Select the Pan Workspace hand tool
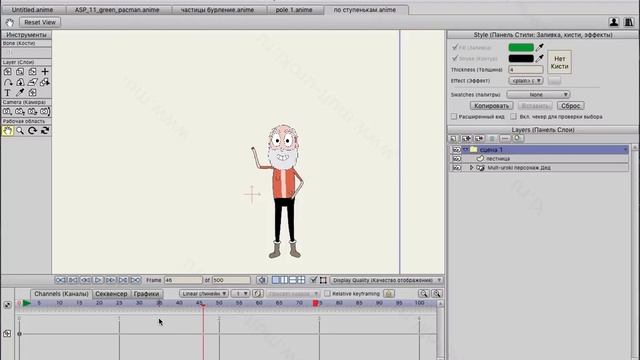Image resolution: width=640 pixels, height=360 pixels. point(7,131)
